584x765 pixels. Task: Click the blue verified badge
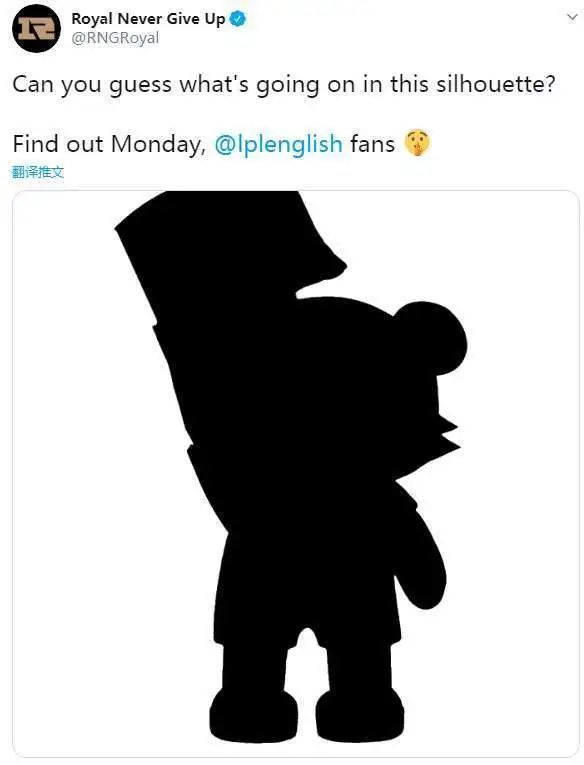(x=238, y=19)
